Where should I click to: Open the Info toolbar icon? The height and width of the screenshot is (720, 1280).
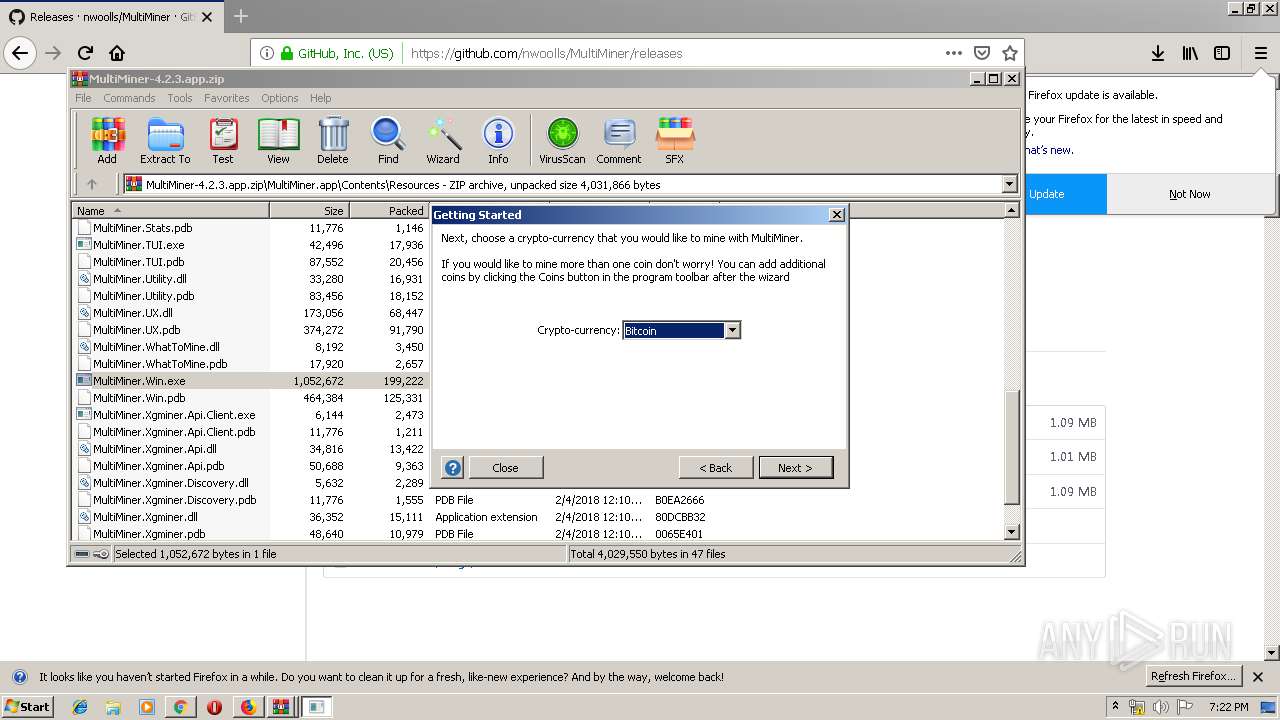[x=498, y=140]
